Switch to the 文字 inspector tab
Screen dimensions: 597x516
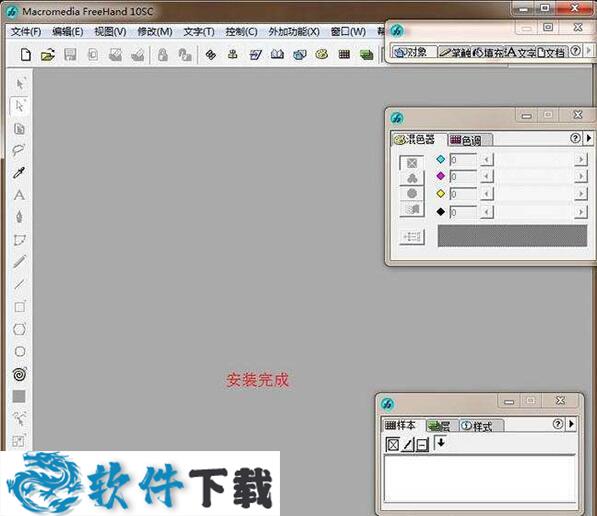click(x=521, y=53)
